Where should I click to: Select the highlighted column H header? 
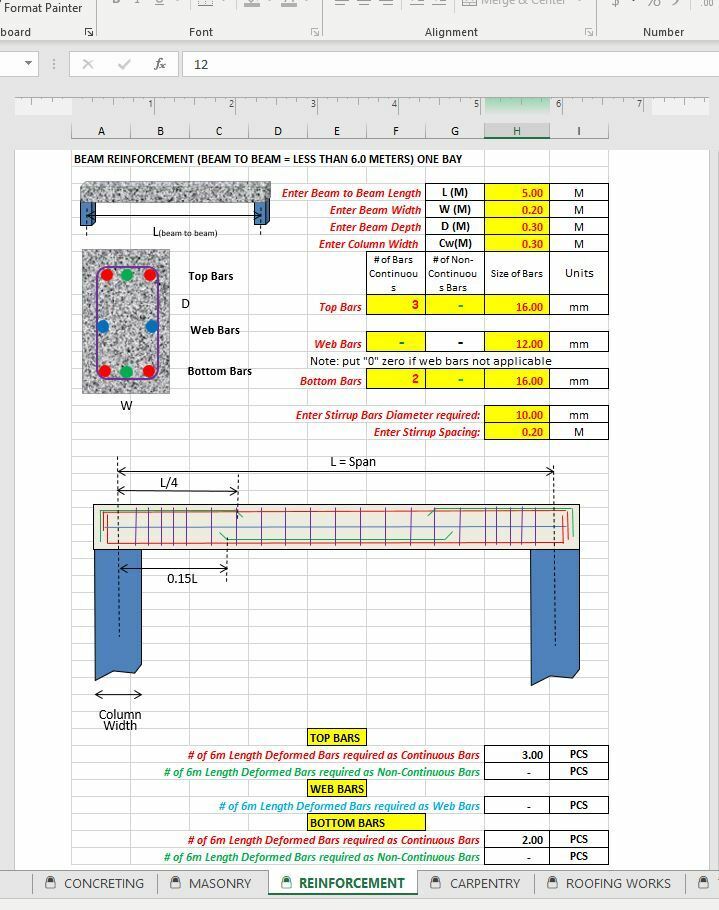516,131
